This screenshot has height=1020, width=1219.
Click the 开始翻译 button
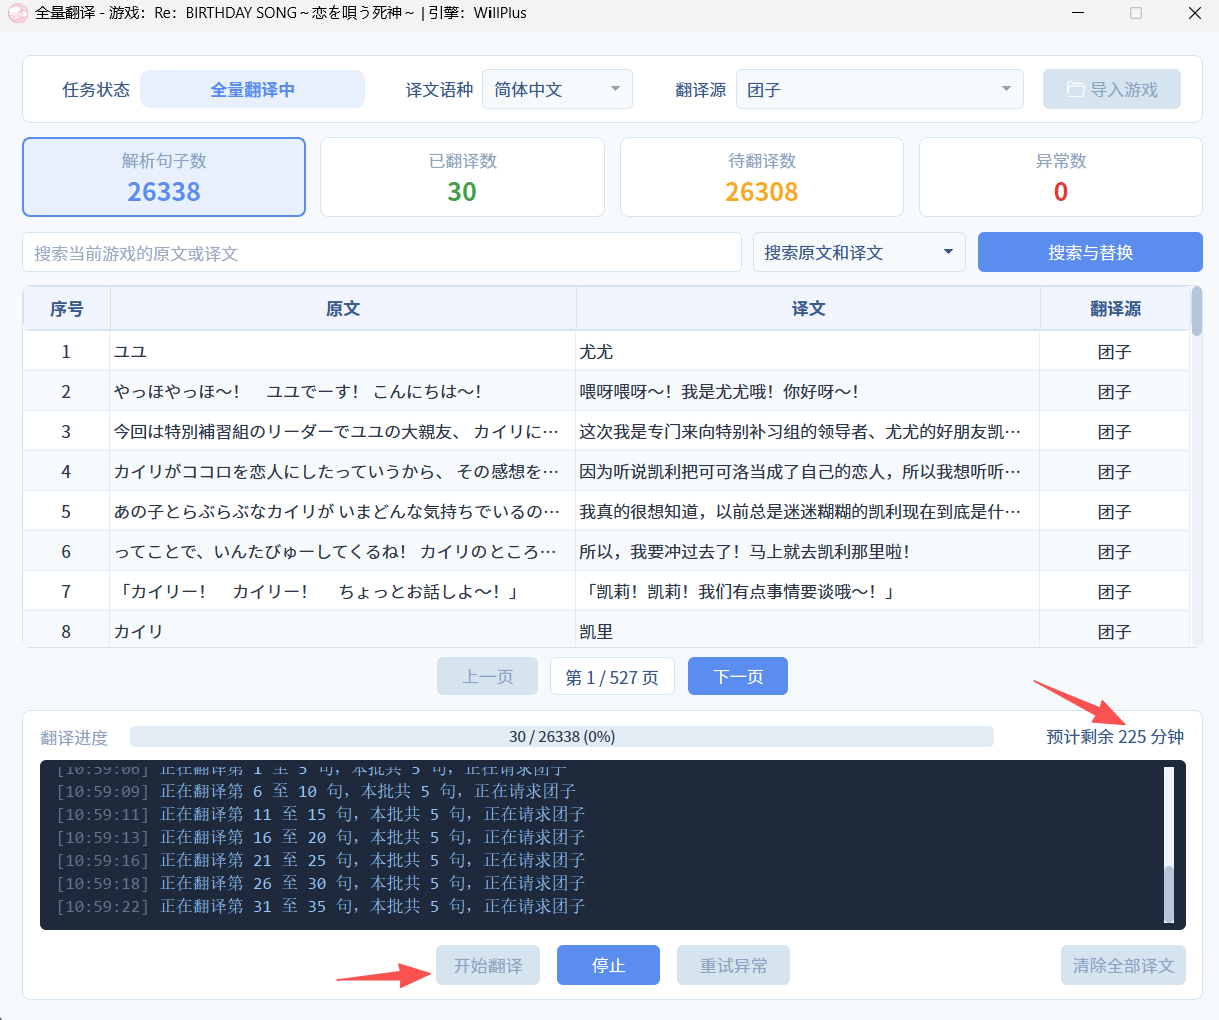click(488, 965)
